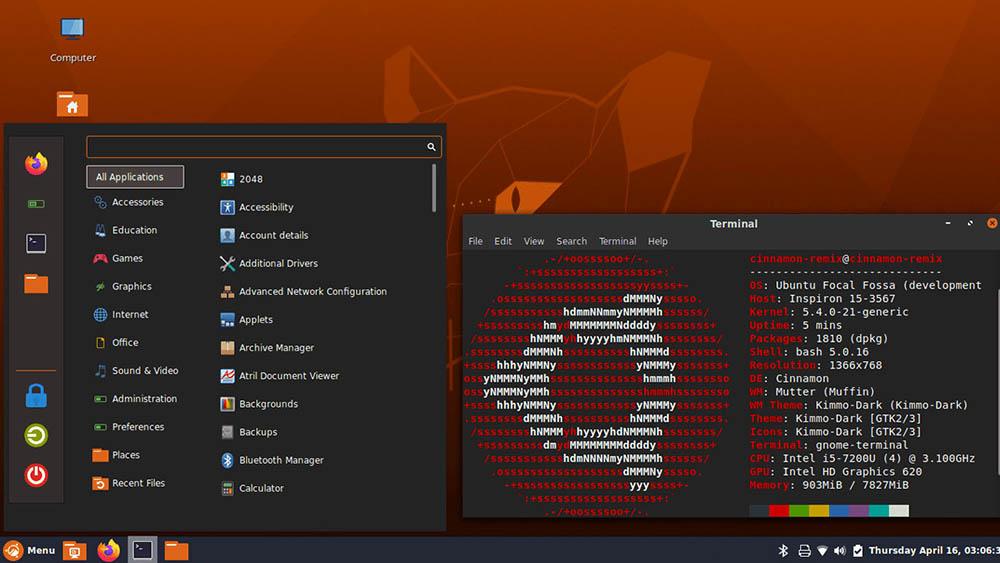The width and height of the screenshot is (1000, 563).
Task: Open the View menu in Terminal
Action: (x=534, y=241)
